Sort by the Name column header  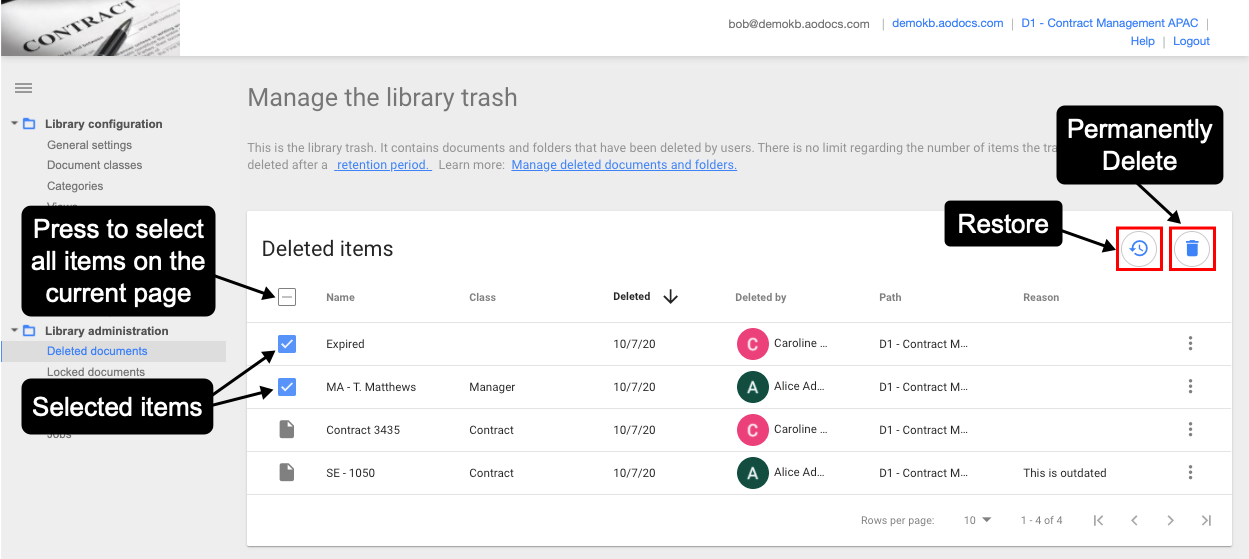(x=340, y=297)
